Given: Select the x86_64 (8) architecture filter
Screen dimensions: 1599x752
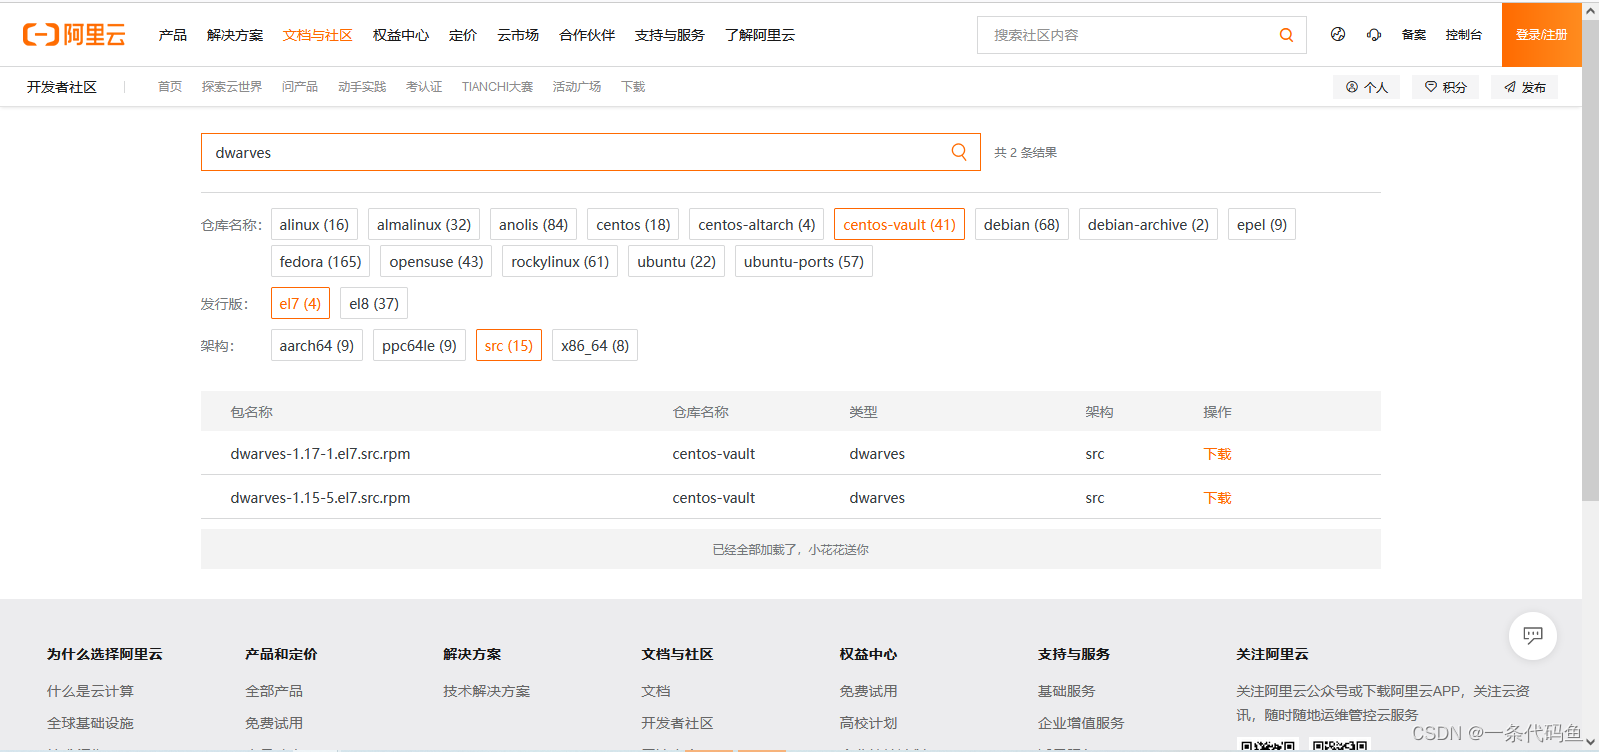Looking at the screenshot, I should click(x=595, y=345).
